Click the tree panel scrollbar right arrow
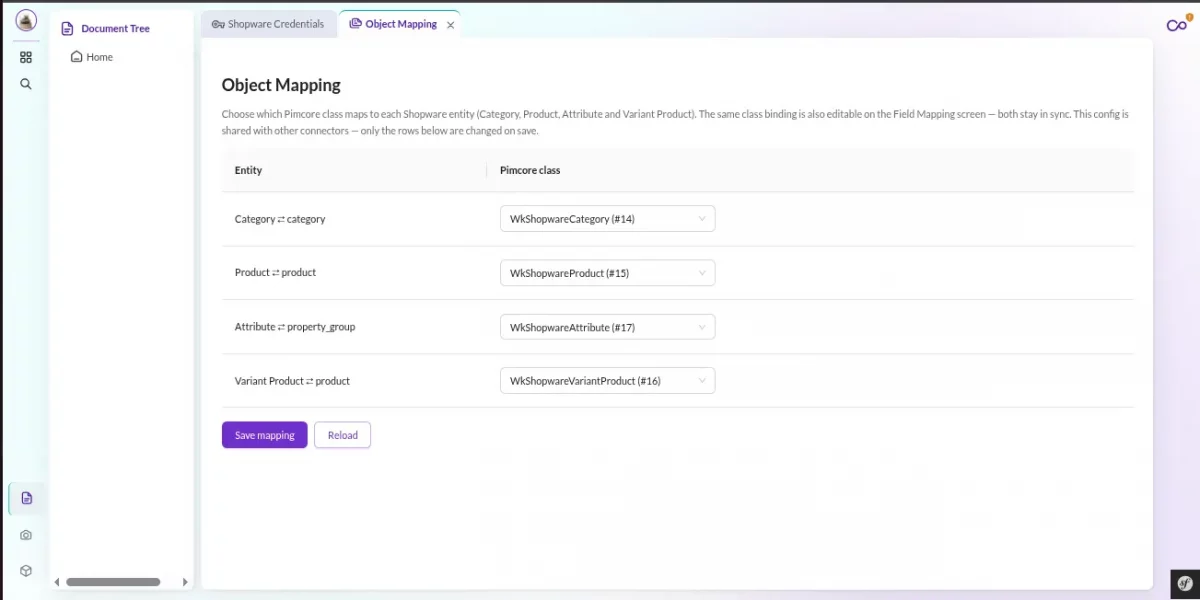Image resolution: width=1200 pixels, height=600 pixels. point(185,582)
